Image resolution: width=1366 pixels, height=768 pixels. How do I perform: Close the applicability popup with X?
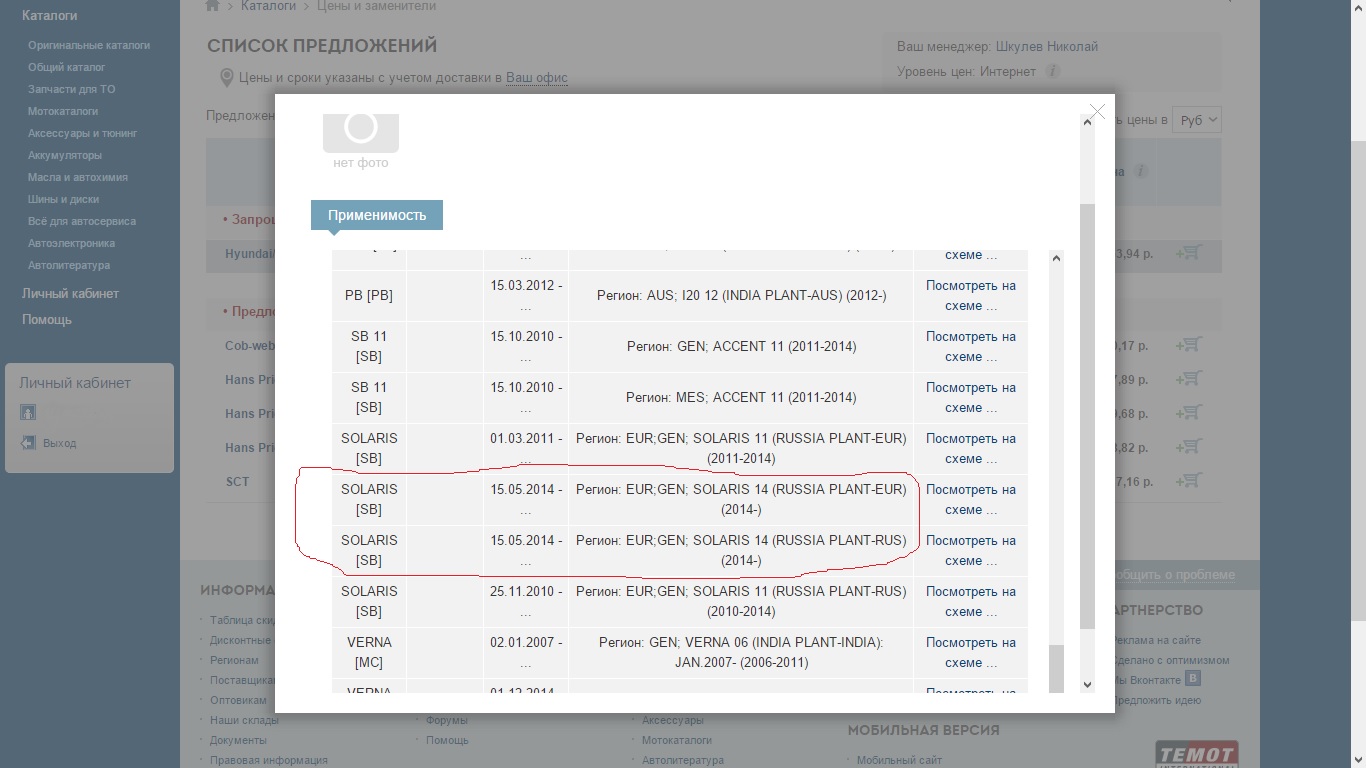pyautogui.click(x=1097, y=112)
